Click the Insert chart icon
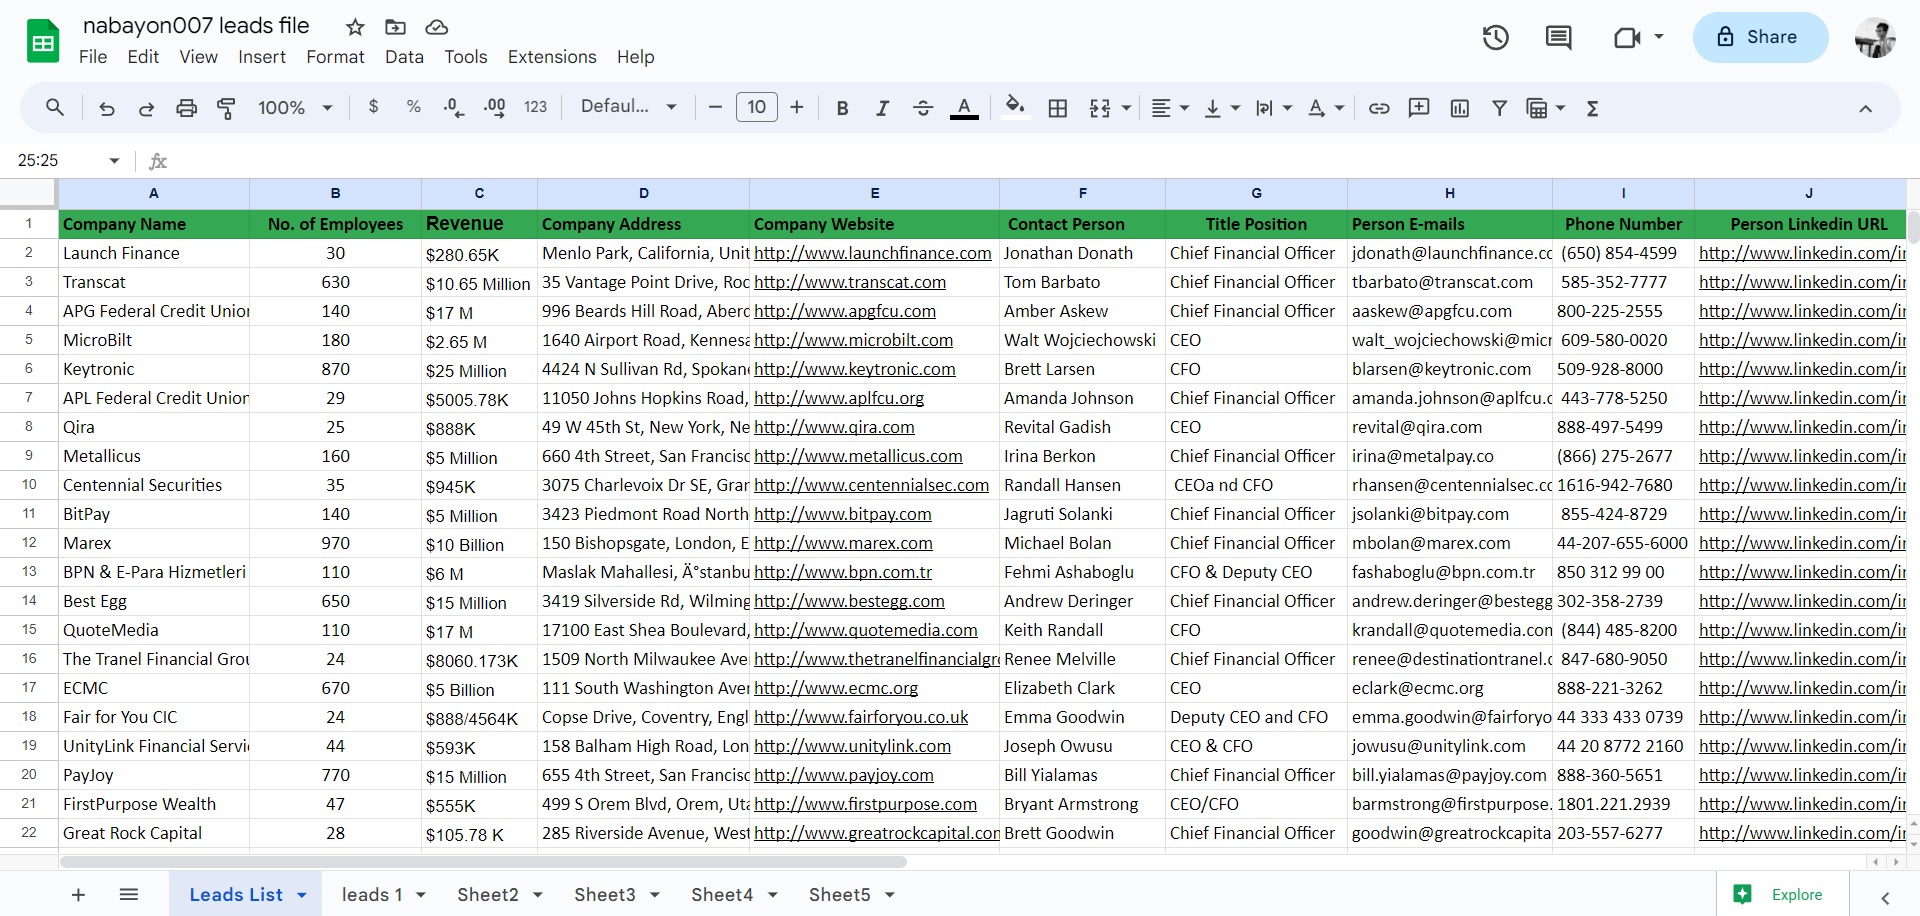1920x916 pixels. (x=1459, y=108)
